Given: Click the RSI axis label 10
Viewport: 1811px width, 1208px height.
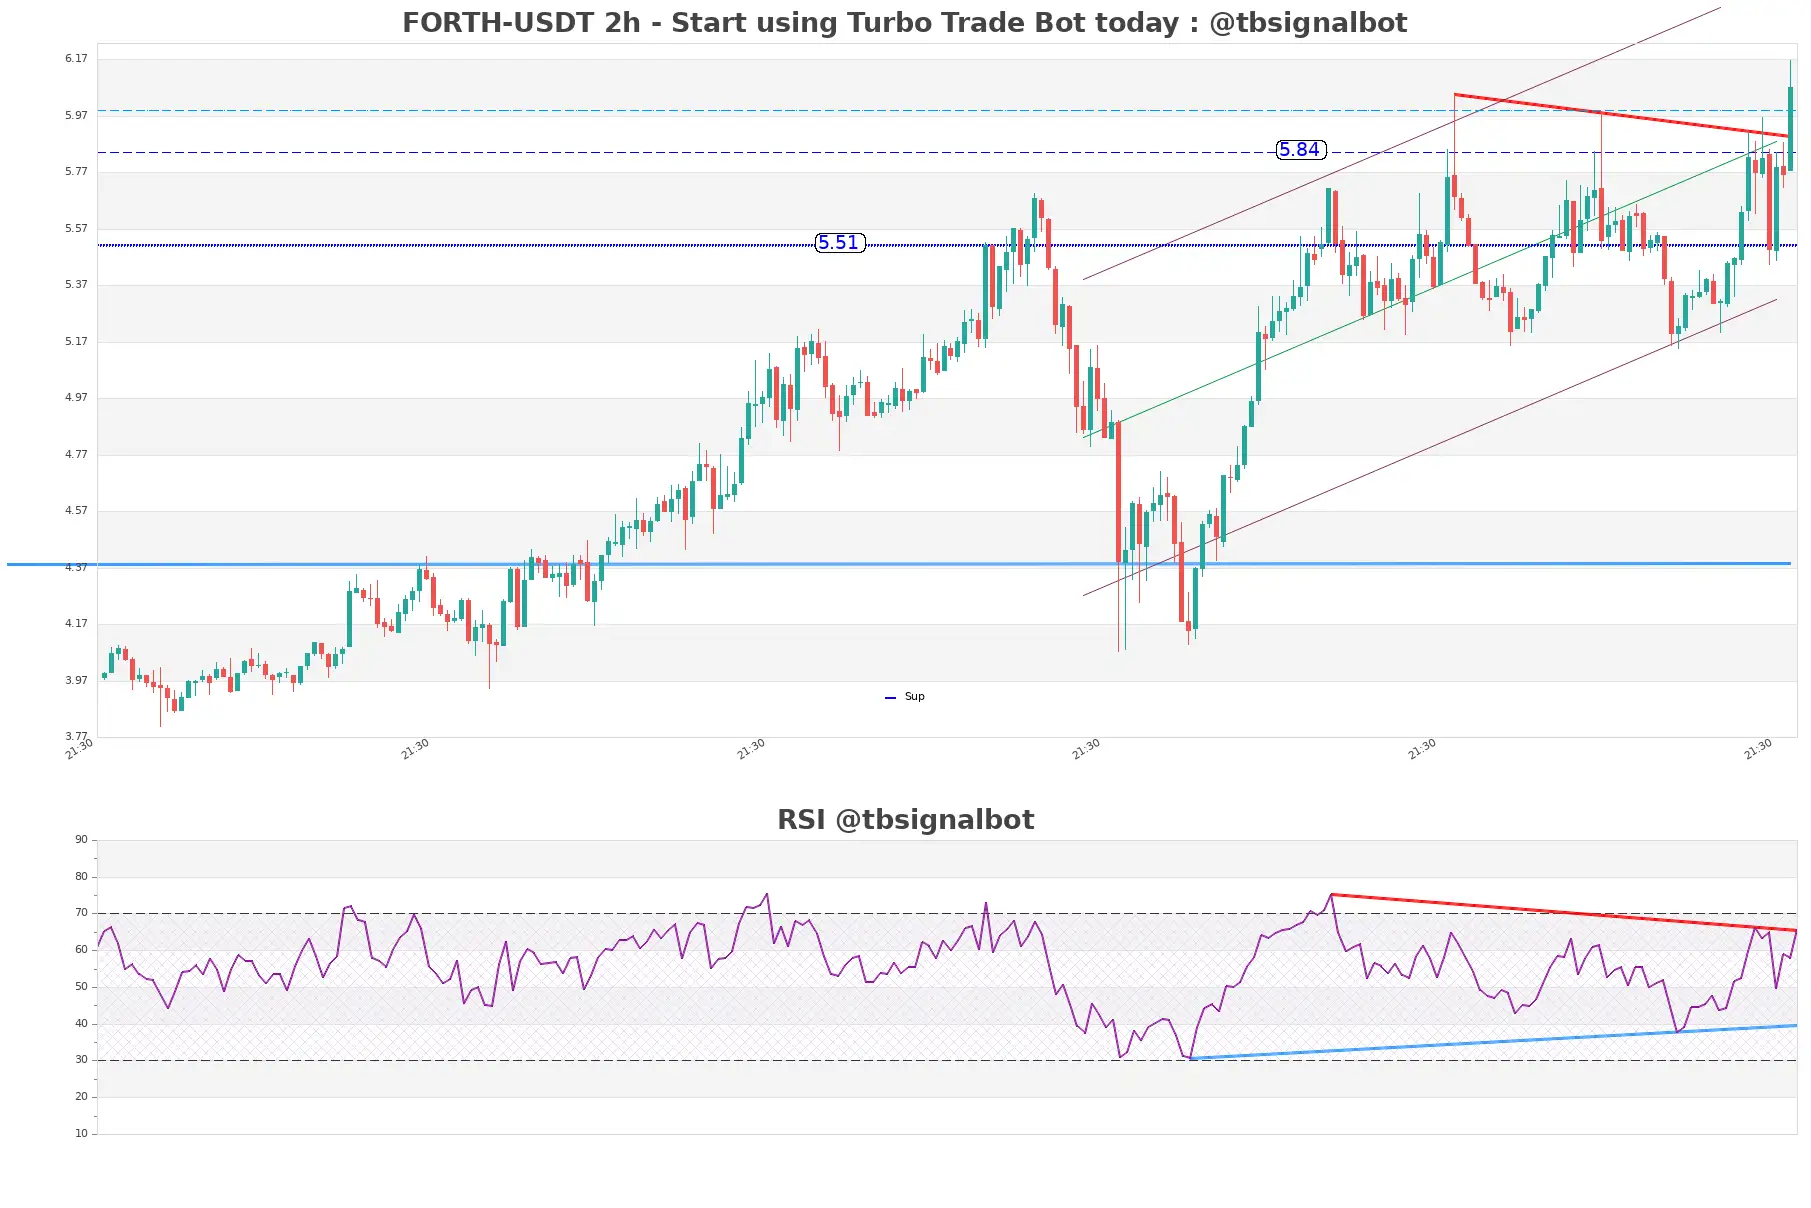Looking at the screenshot, I should (81, 1134).
